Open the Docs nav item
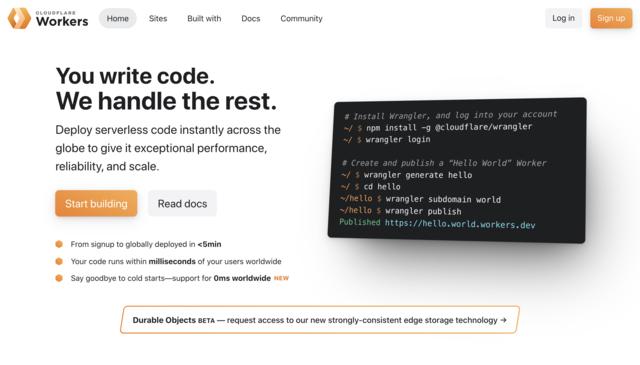Viewport: 640px width, 365px height. pyautogui.click(x=251, y=18)
